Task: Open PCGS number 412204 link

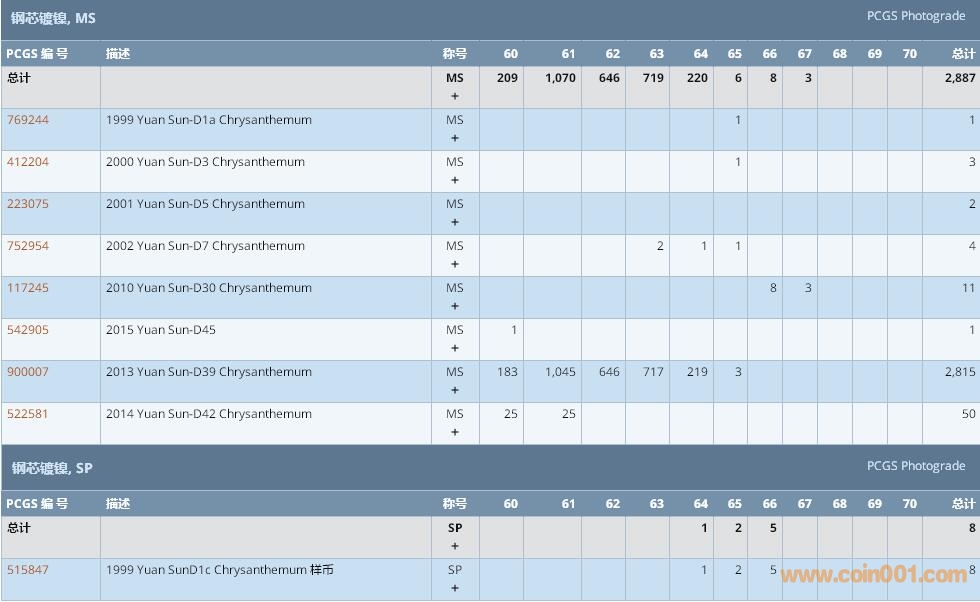Action: pyautogui.click(x=28, y=162)
